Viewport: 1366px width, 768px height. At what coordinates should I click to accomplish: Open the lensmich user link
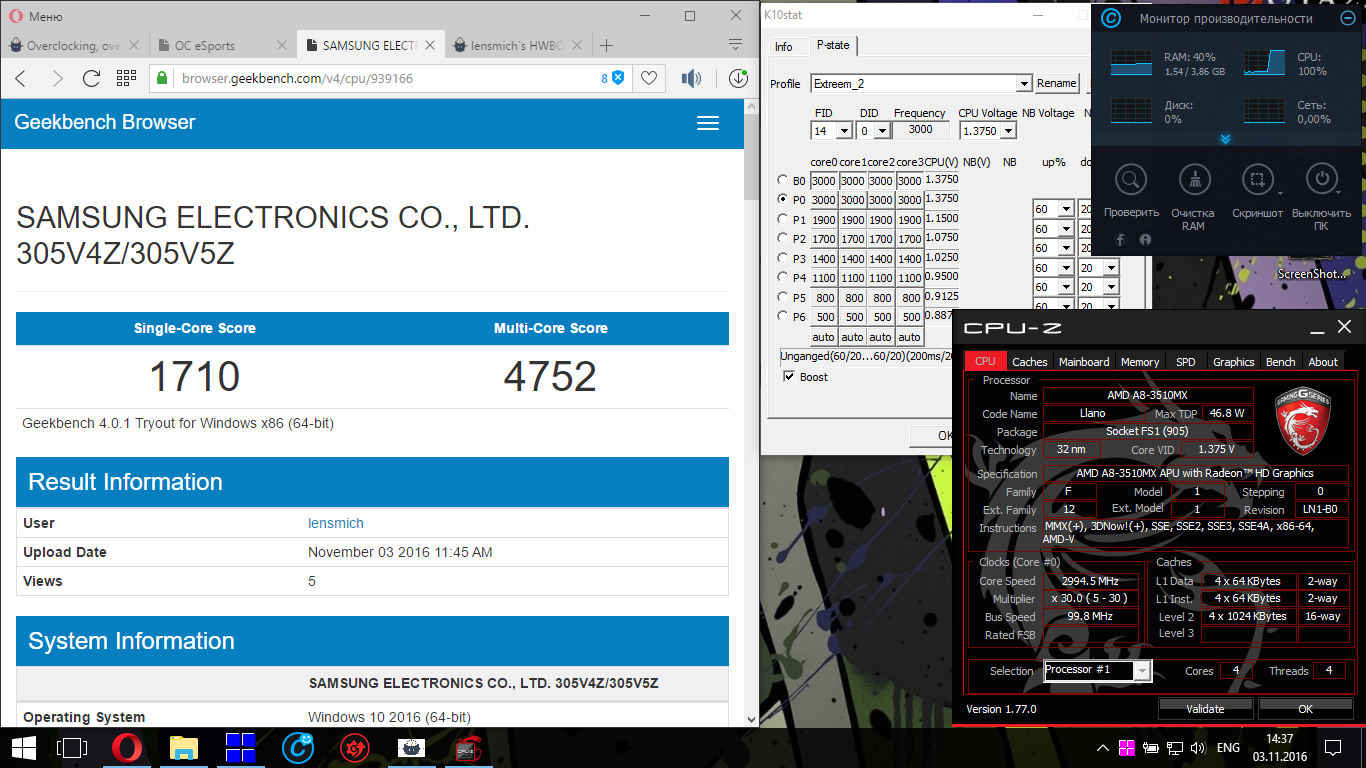(336, 523)
